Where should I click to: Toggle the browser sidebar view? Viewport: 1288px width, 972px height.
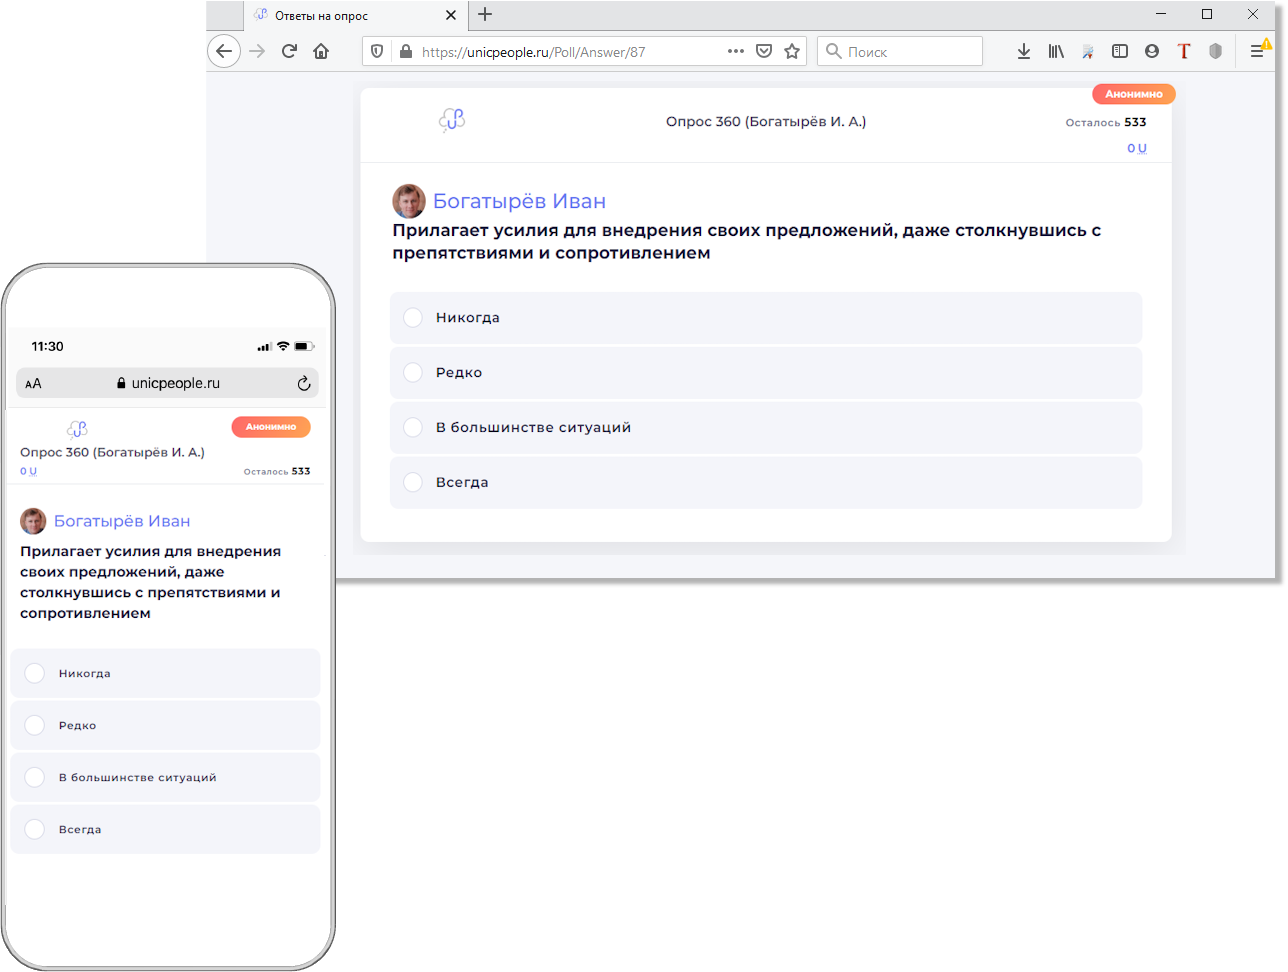coord(1120,51)
